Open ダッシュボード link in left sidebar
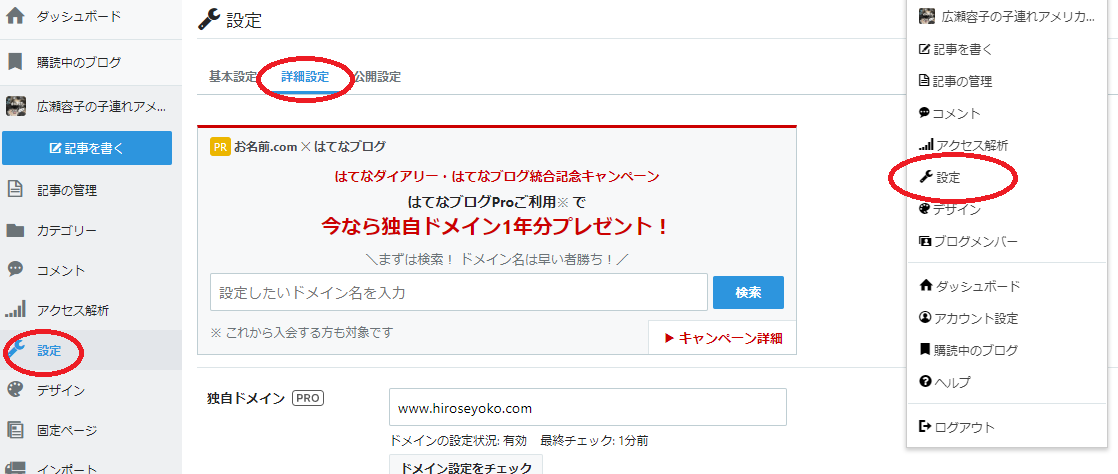Viewport: 1118px width, 474px height. [x=78, y=16]
